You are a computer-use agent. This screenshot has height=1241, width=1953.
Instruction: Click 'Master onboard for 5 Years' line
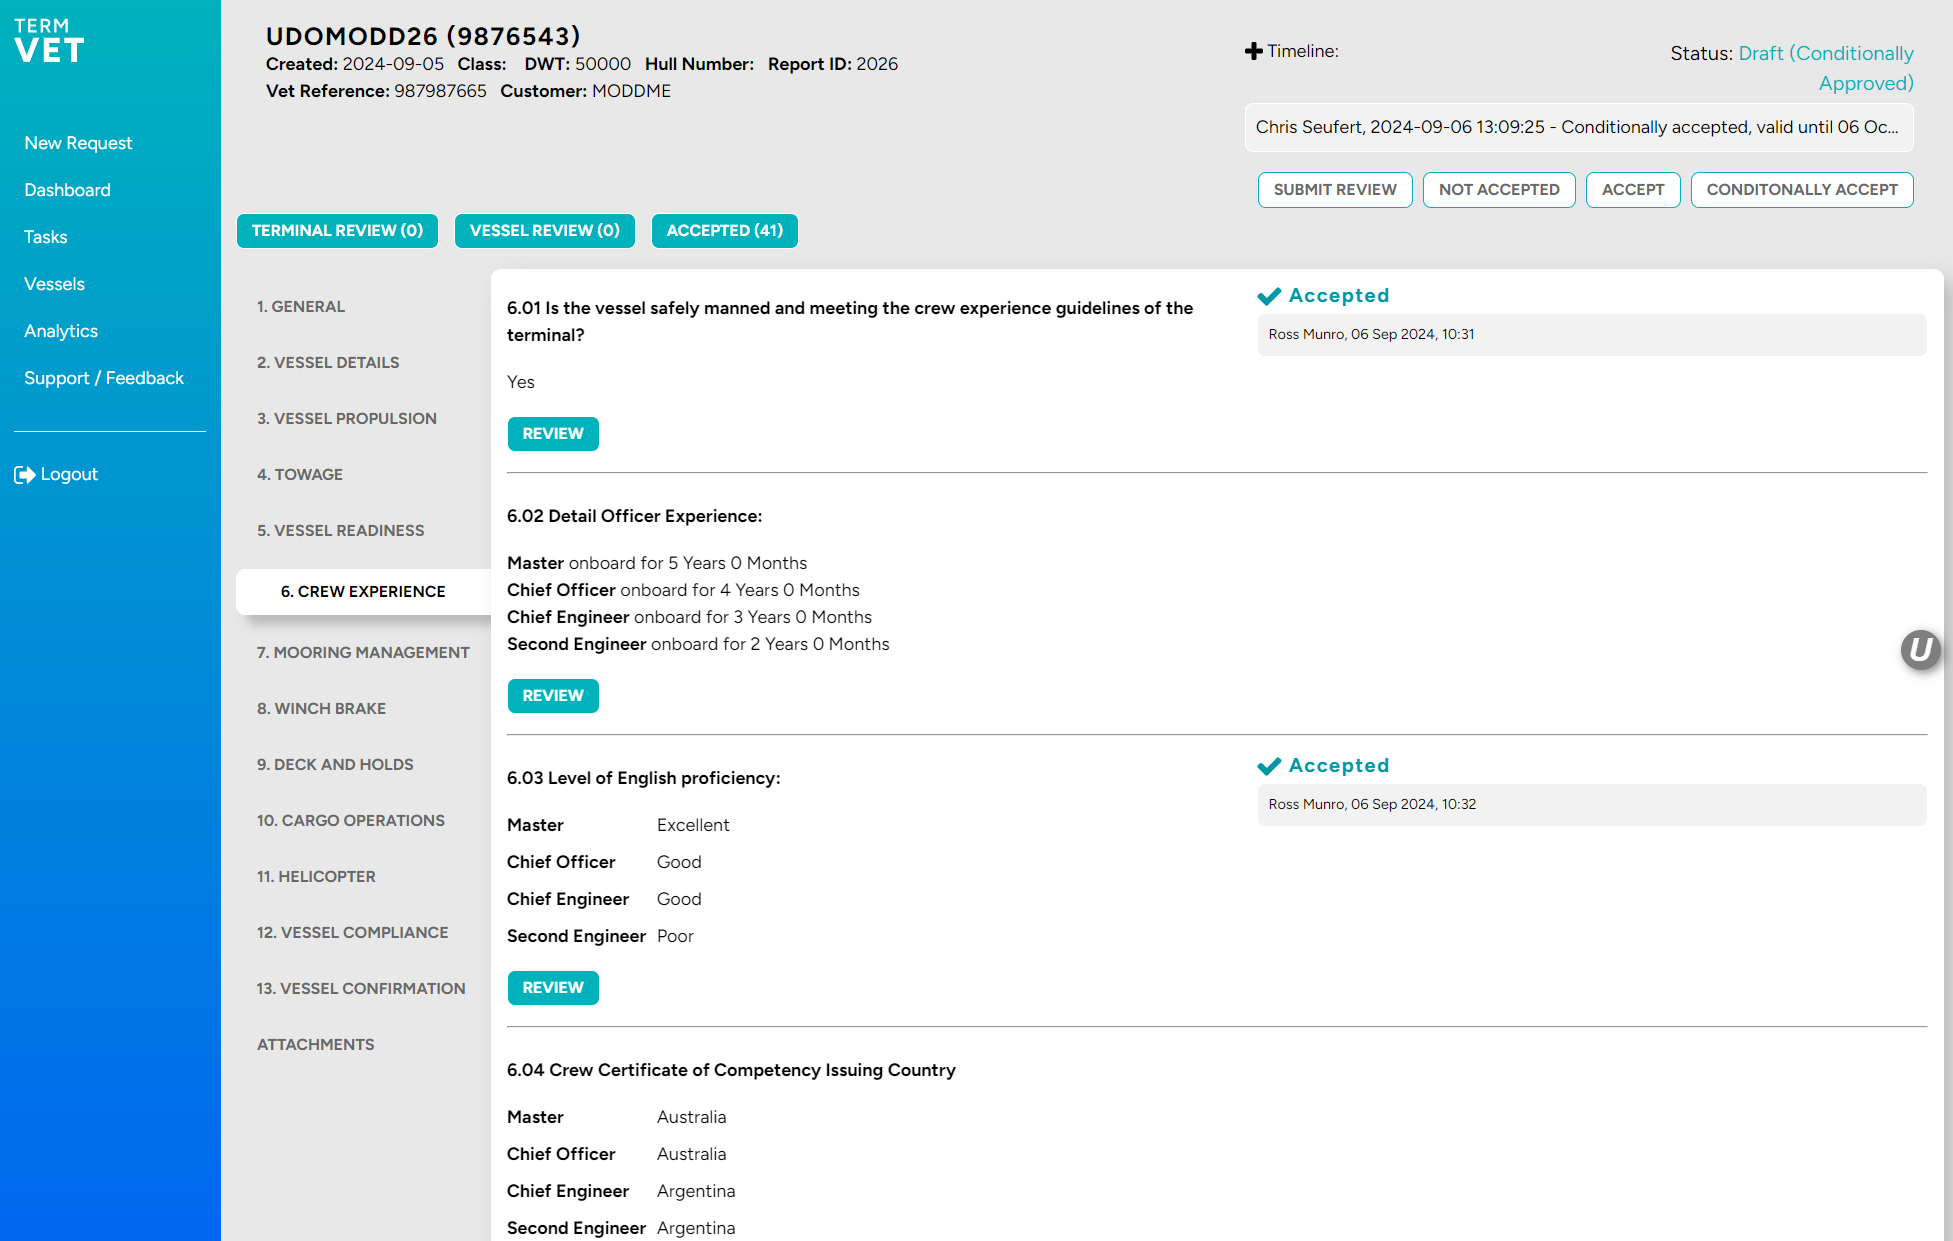[657, 563]
